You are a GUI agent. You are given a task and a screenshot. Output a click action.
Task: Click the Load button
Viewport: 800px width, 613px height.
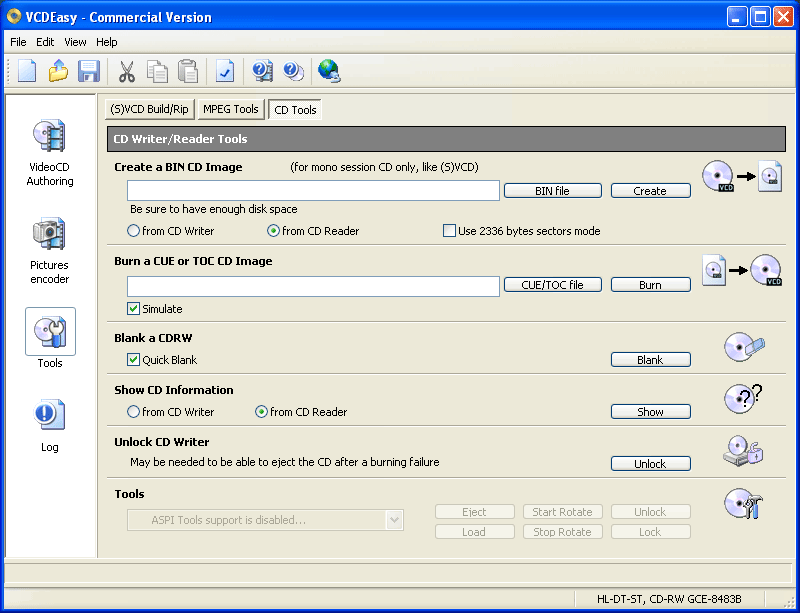pos(474,532)
